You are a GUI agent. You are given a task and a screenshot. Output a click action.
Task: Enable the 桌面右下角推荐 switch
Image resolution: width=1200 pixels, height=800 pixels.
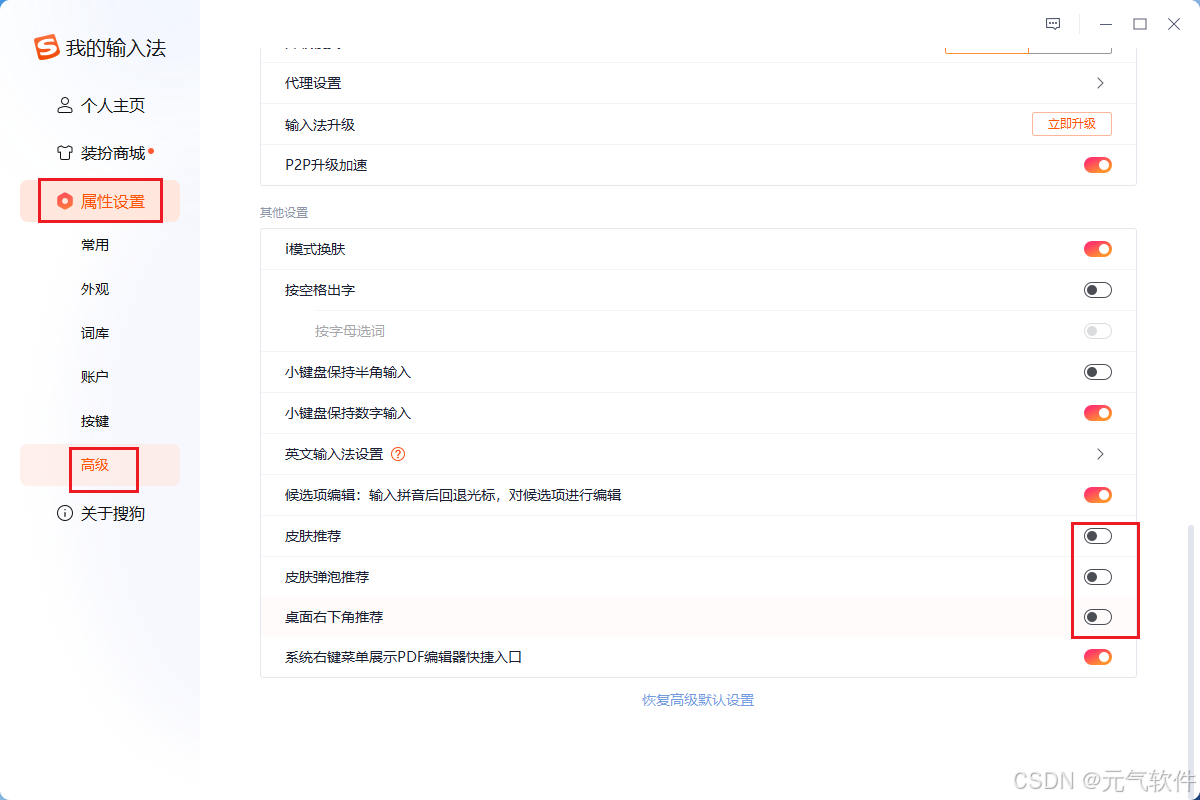tap(1098, 617)
